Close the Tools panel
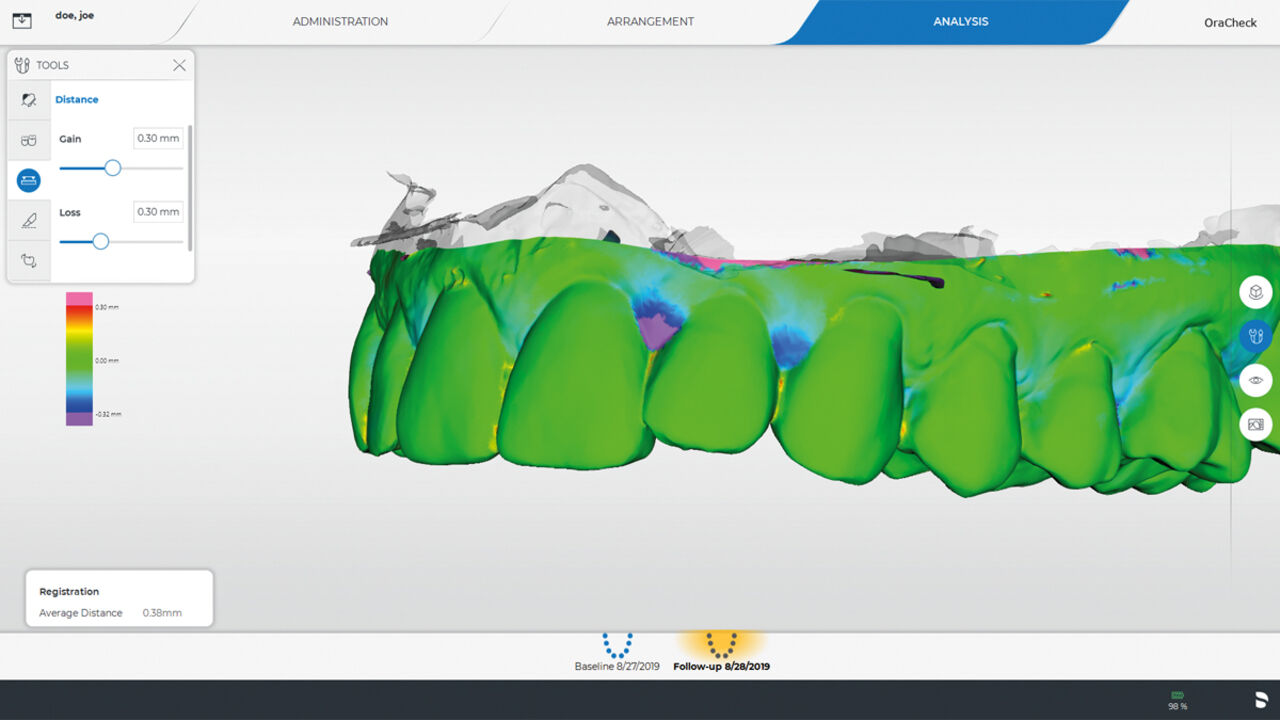This screenshot has width=1280, height=720. coord(179,65)
